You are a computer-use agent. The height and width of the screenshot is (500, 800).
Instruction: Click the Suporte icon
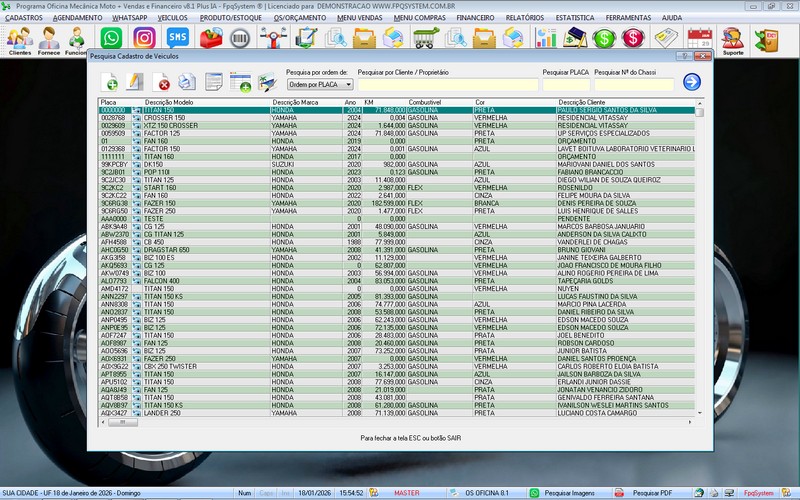click(x=733, y=40)
